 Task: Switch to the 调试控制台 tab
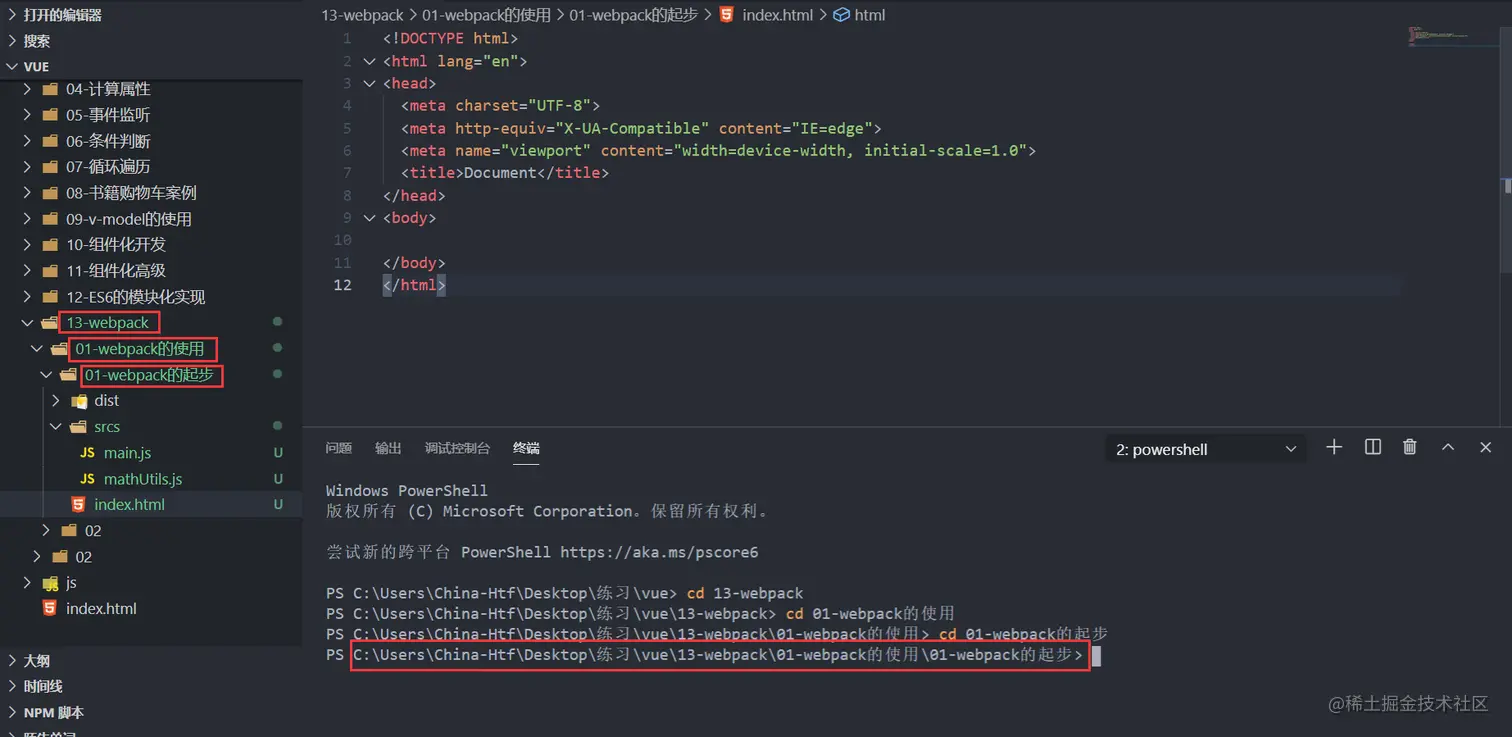(458, 448)
